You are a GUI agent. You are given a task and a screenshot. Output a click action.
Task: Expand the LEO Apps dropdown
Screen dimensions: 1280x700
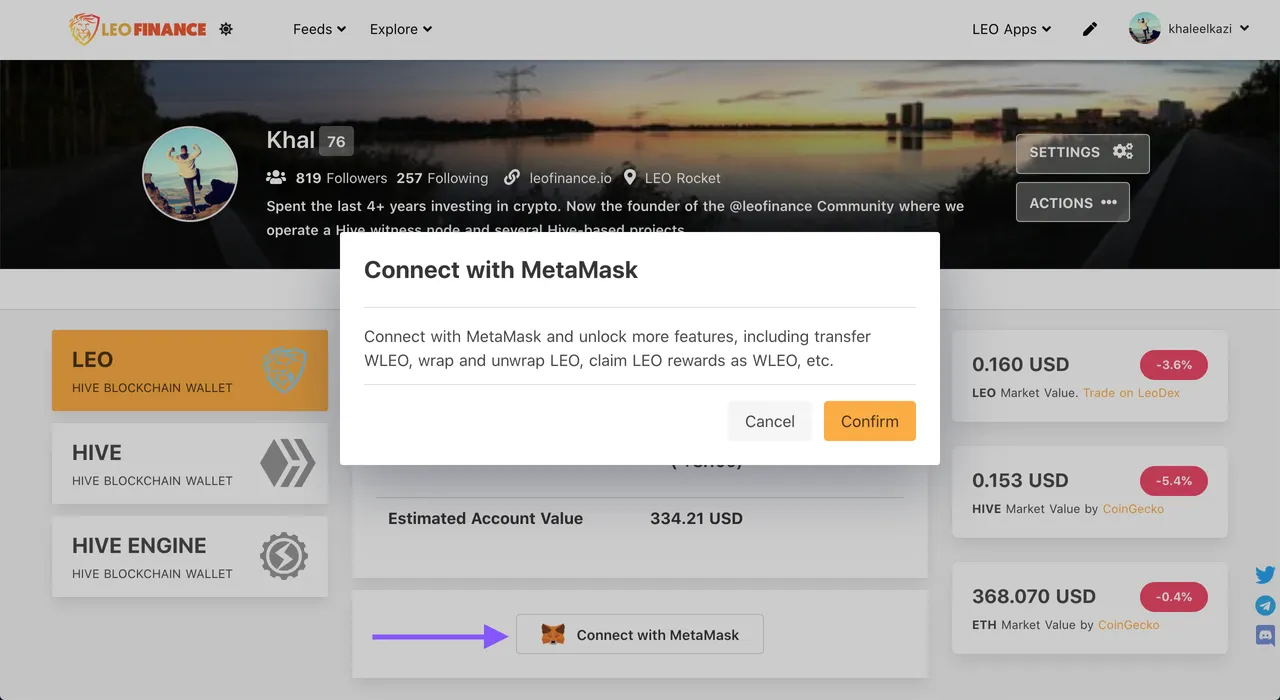click(x=1011, y=29)
